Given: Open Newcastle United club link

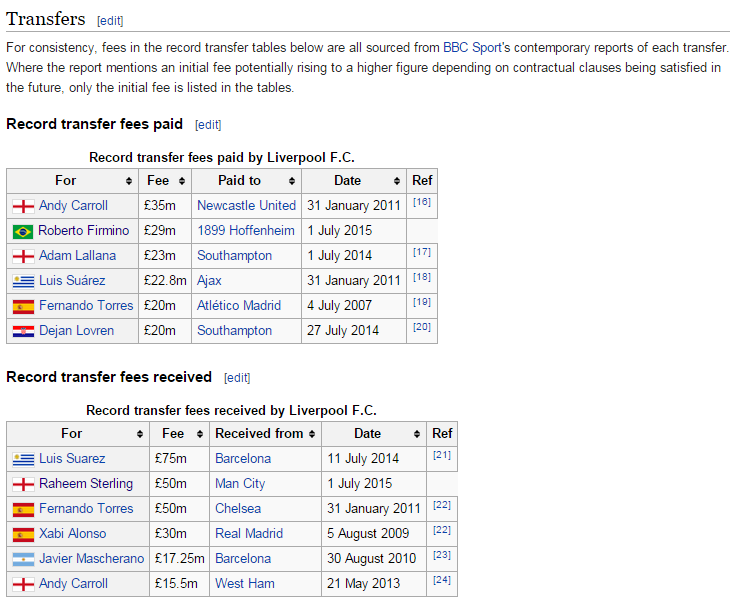Looking at the screenshot, I should click(247, 206).
